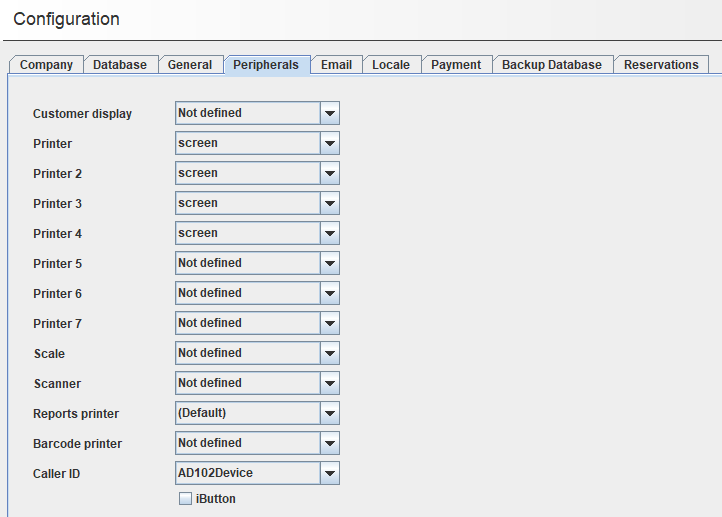Open the Barcode printer dropdown
The width and height of the screenshot is (722, 517).
(329, 443)
